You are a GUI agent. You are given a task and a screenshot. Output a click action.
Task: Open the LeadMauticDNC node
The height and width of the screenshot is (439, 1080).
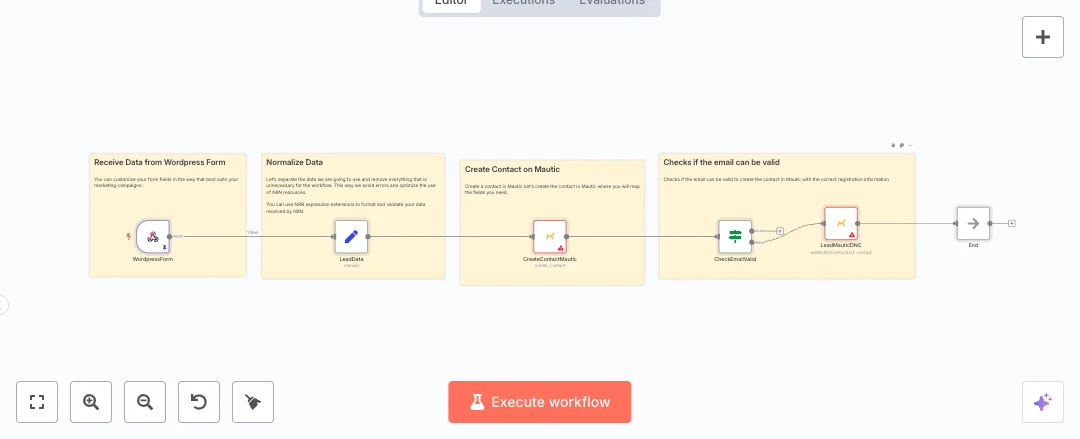pyautogui.click(x=840, y=223)
